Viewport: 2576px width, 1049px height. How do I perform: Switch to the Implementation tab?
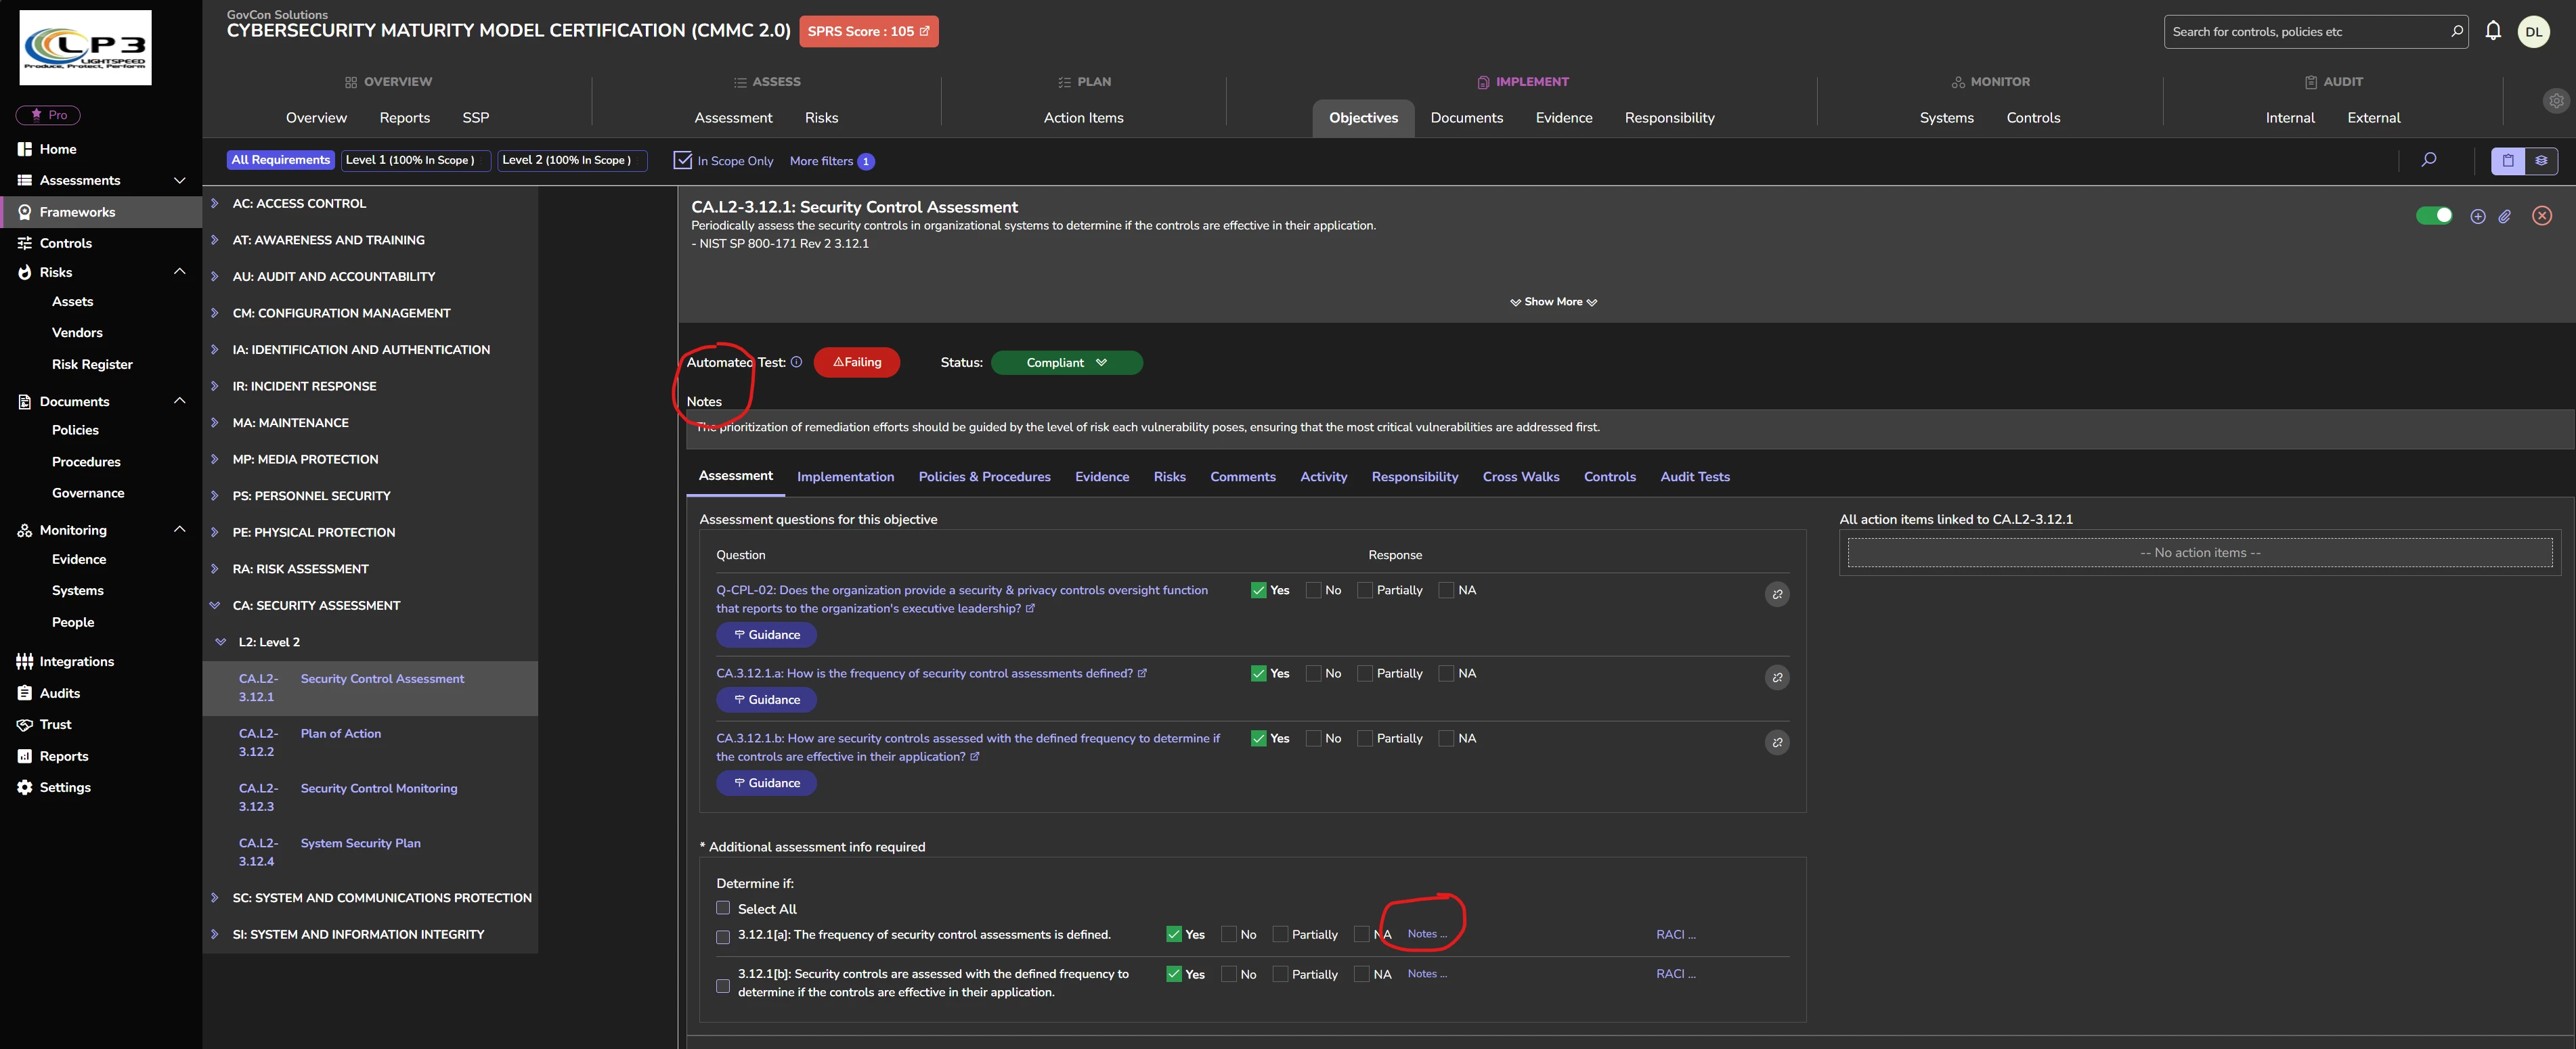tap(845, 477)
